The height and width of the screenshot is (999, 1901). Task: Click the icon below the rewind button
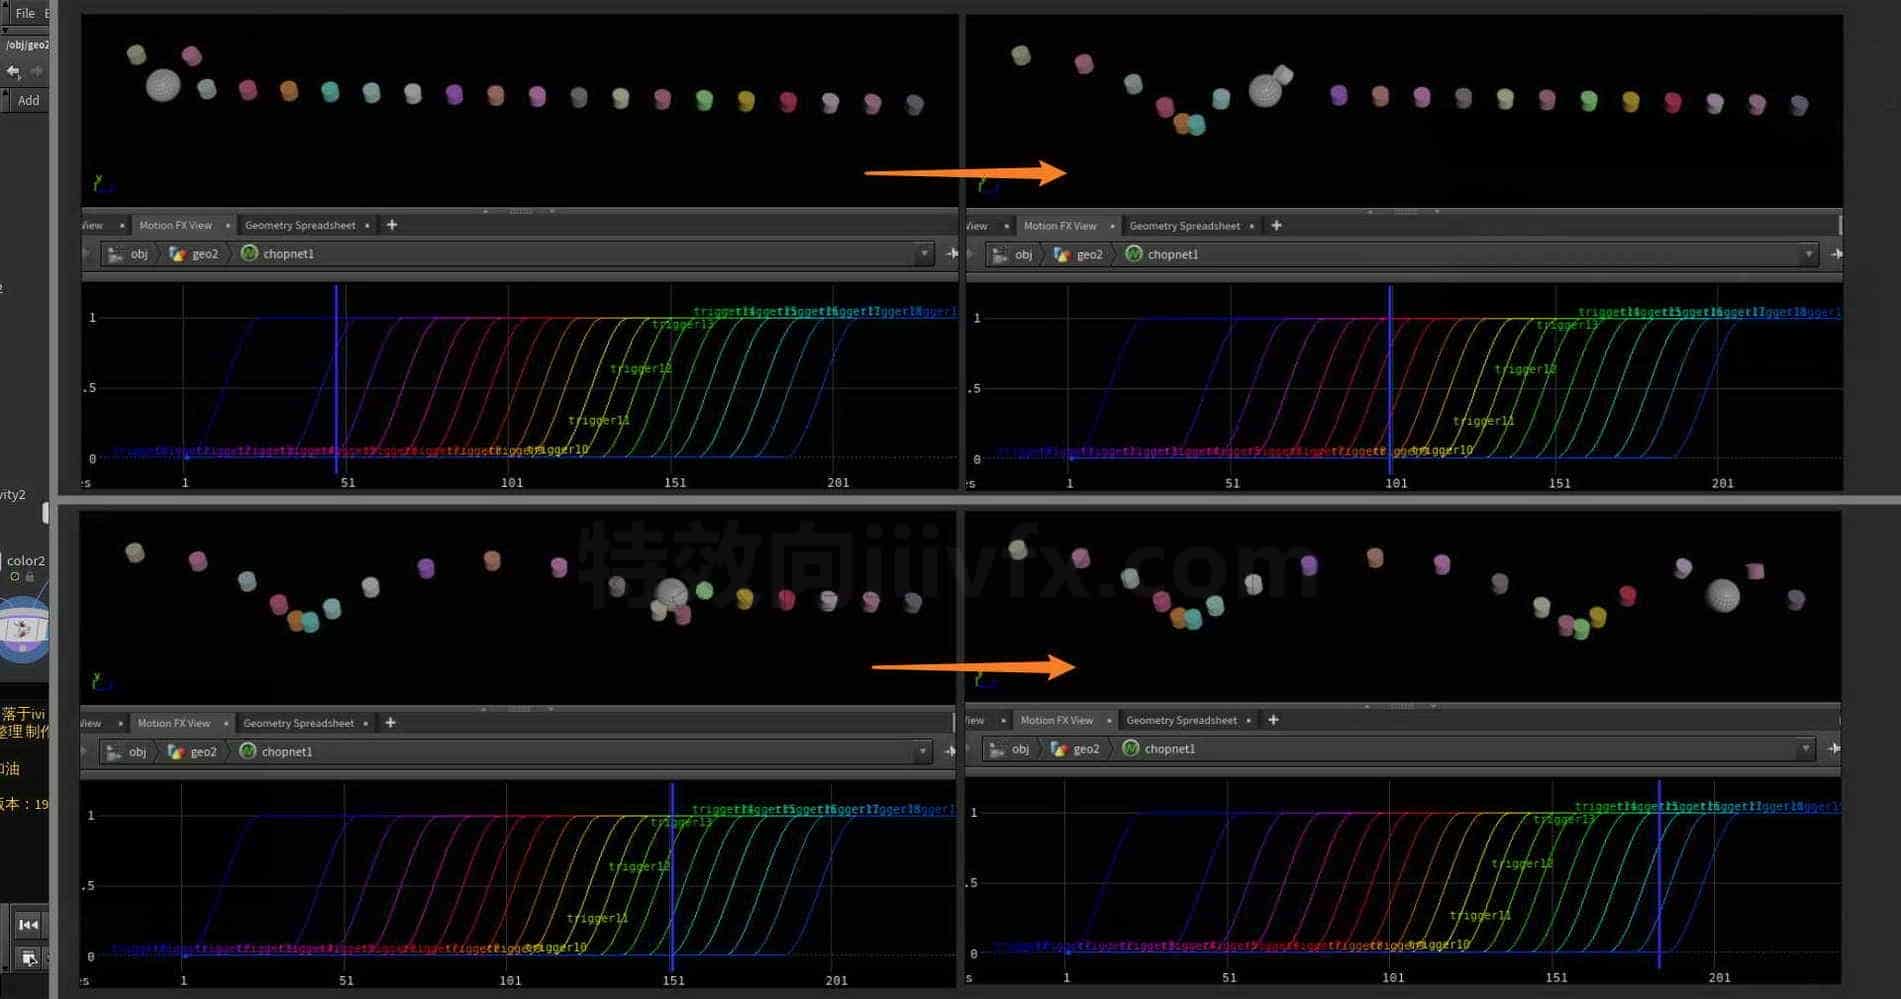click(29, 959)
